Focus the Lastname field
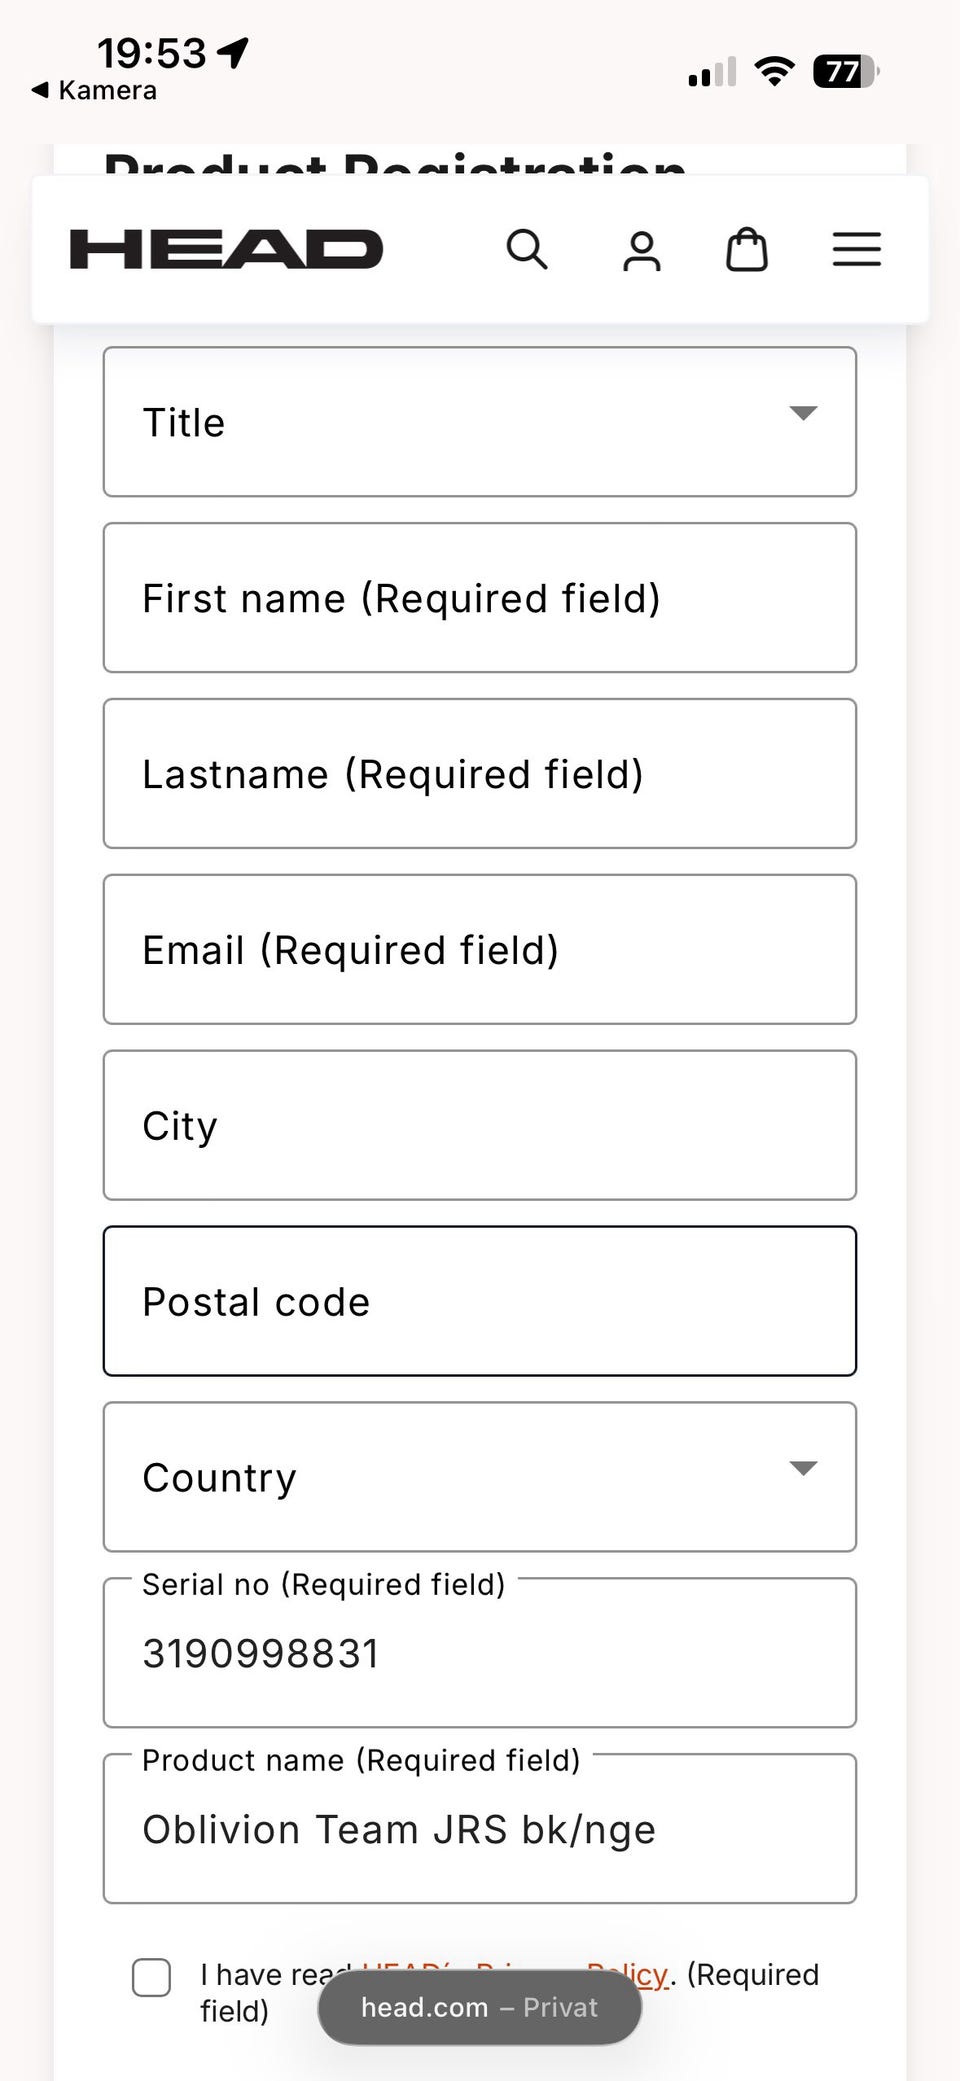Viewport: 960px width, 2081px height. [x=480, y=774]
